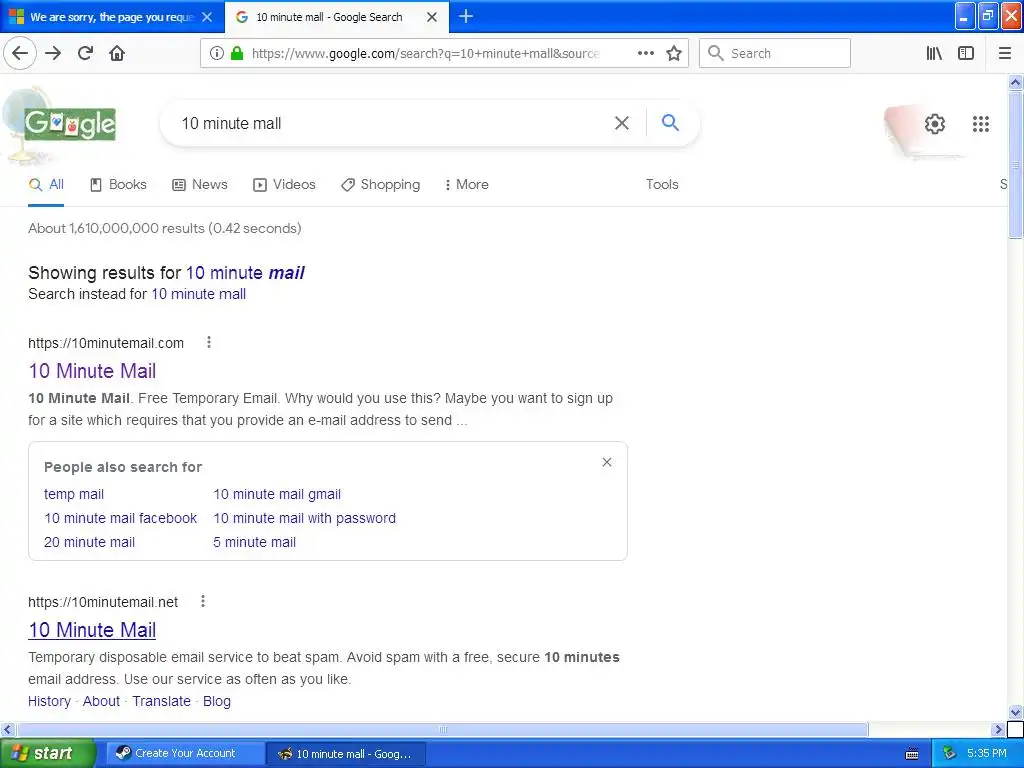Open page actions three-dot menu in address bar
Screen dimensions: 1024x768
pyautogui.click(x=645, y=54)
